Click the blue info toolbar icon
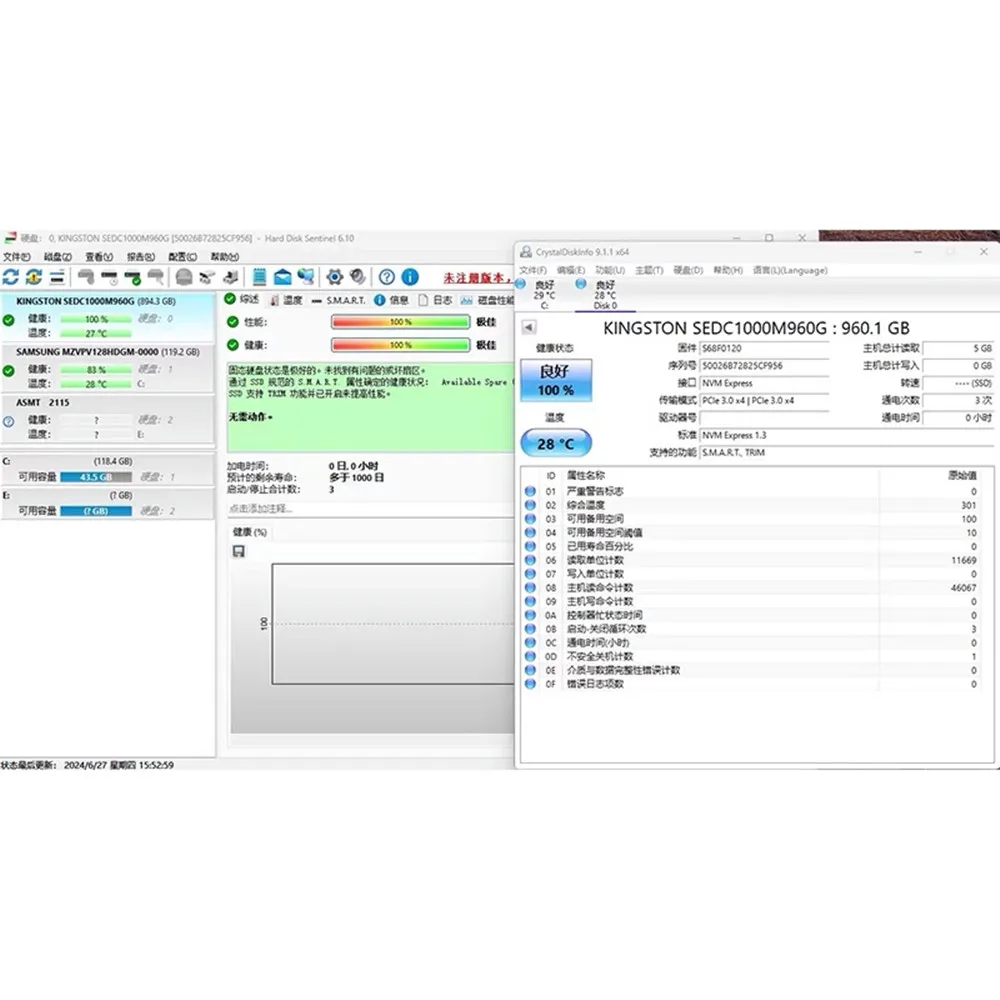 [x=410, y=277]
